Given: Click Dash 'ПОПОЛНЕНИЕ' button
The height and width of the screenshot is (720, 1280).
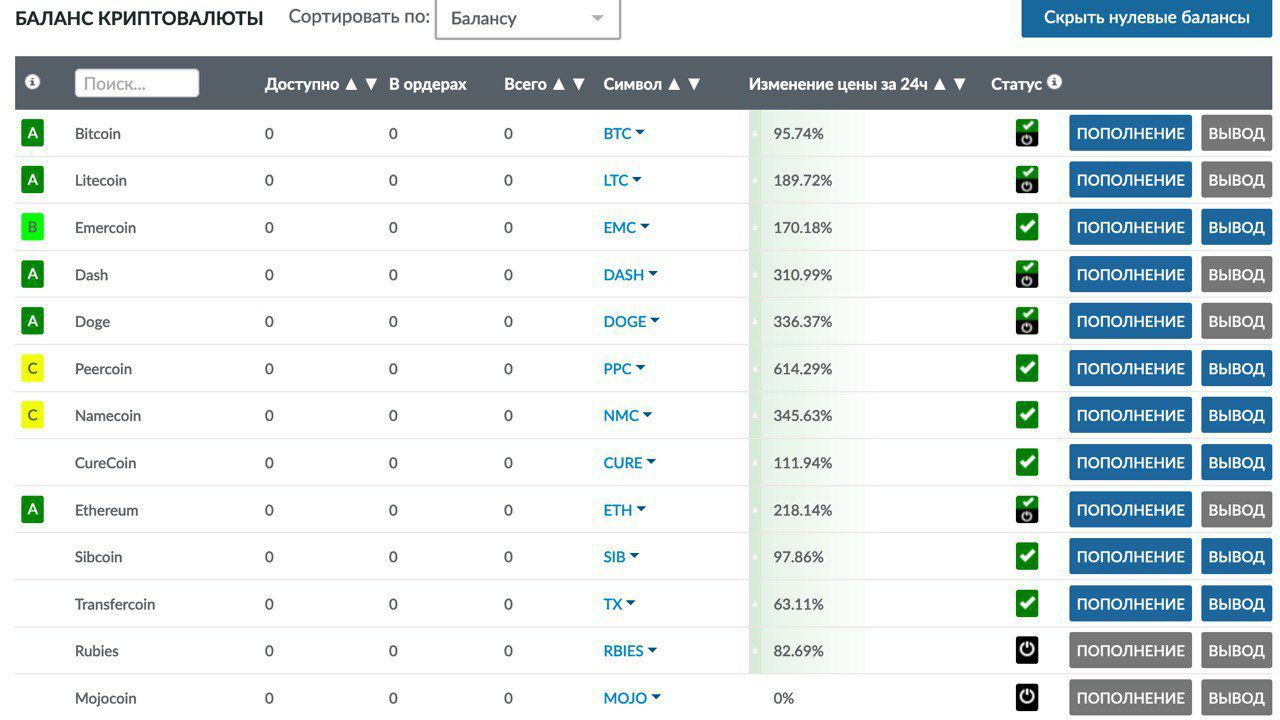Looking at the screenshot, I should tap(1130, 274).
